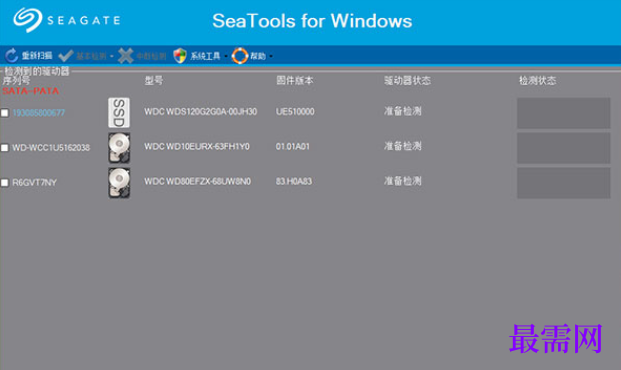Select serial number WD-WCC1U5162038

51,148
